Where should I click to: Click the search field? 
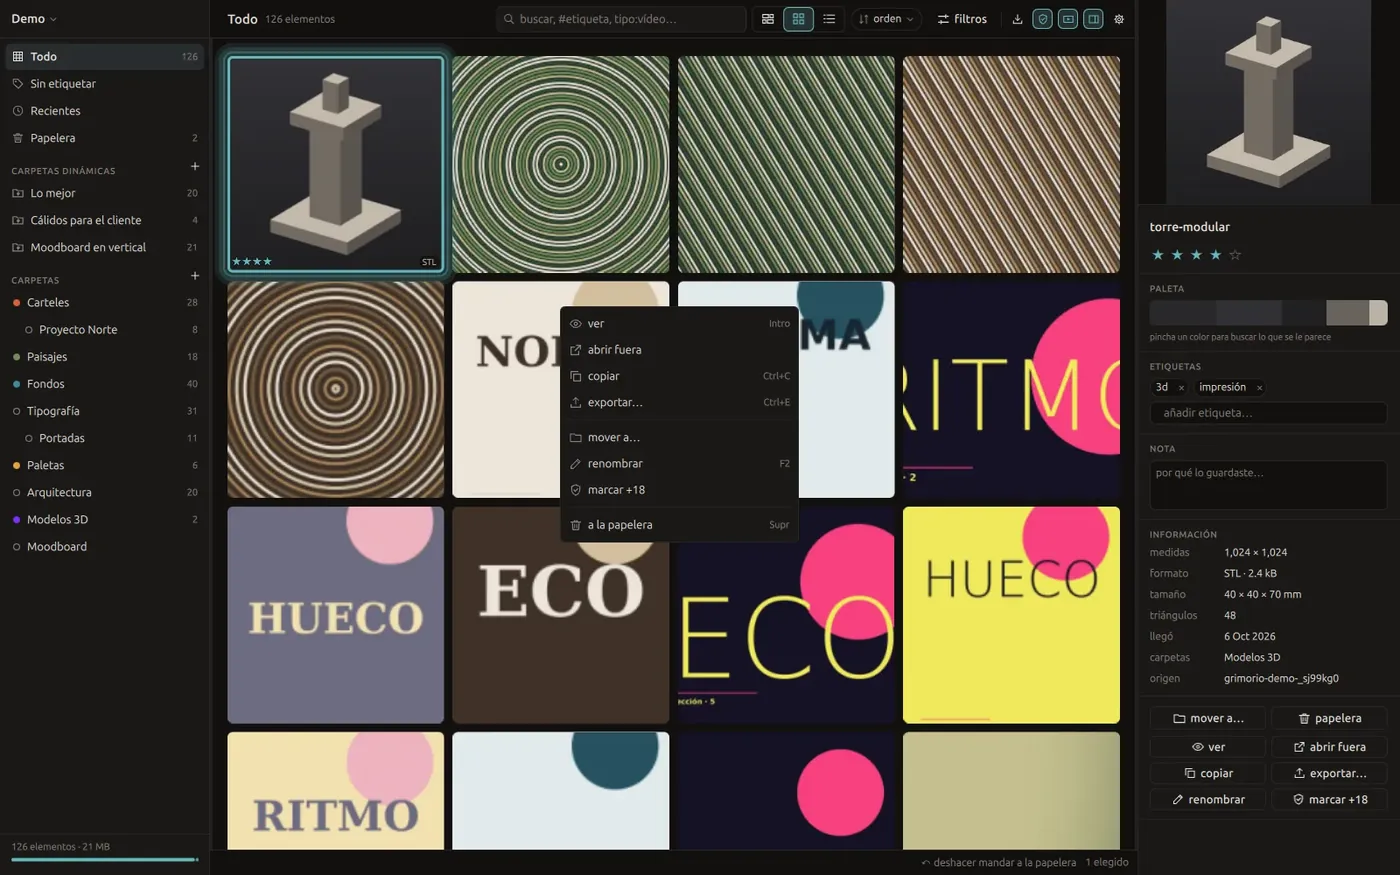coord(621,19)
